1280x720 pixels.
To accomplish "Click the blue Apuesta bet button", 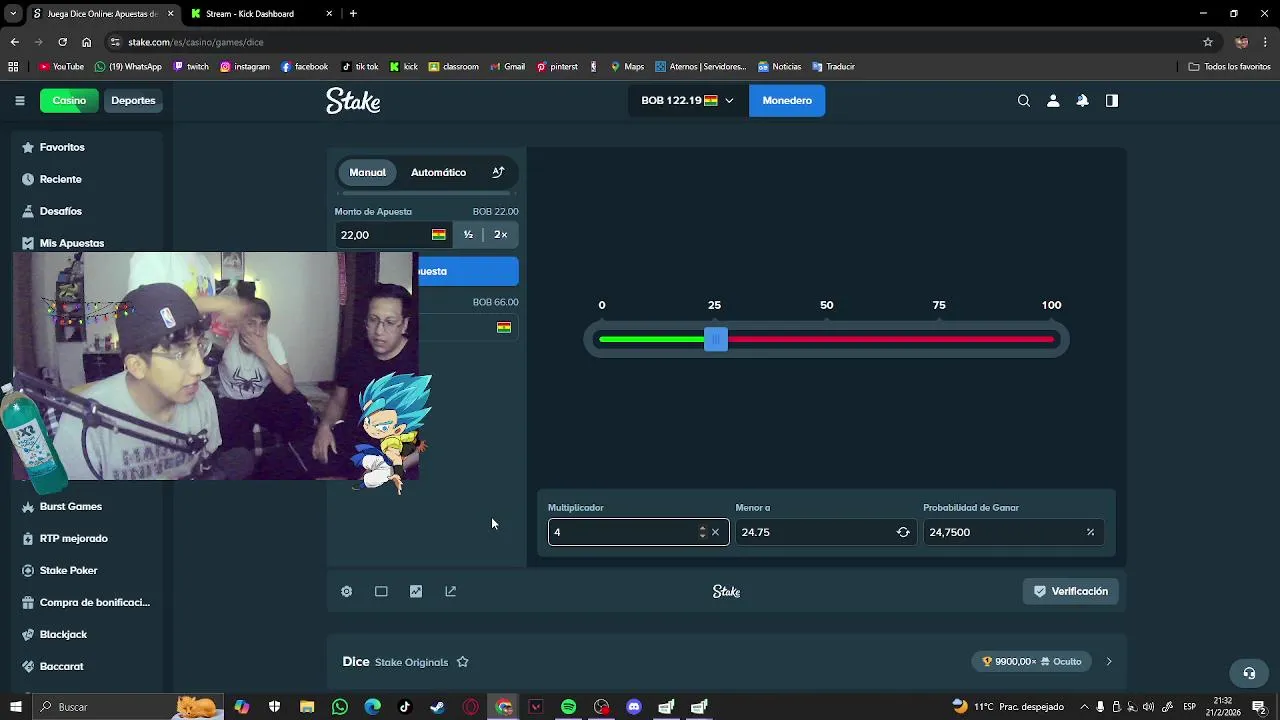I will (x=467, y=271).
